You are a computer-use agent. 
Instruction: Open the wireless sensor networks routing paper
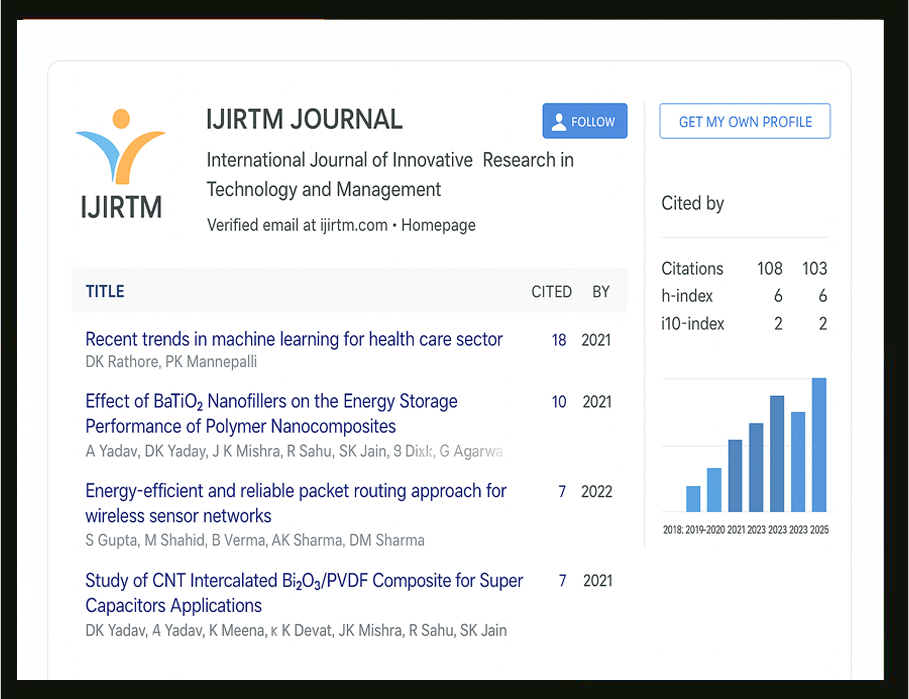(296, 491)
